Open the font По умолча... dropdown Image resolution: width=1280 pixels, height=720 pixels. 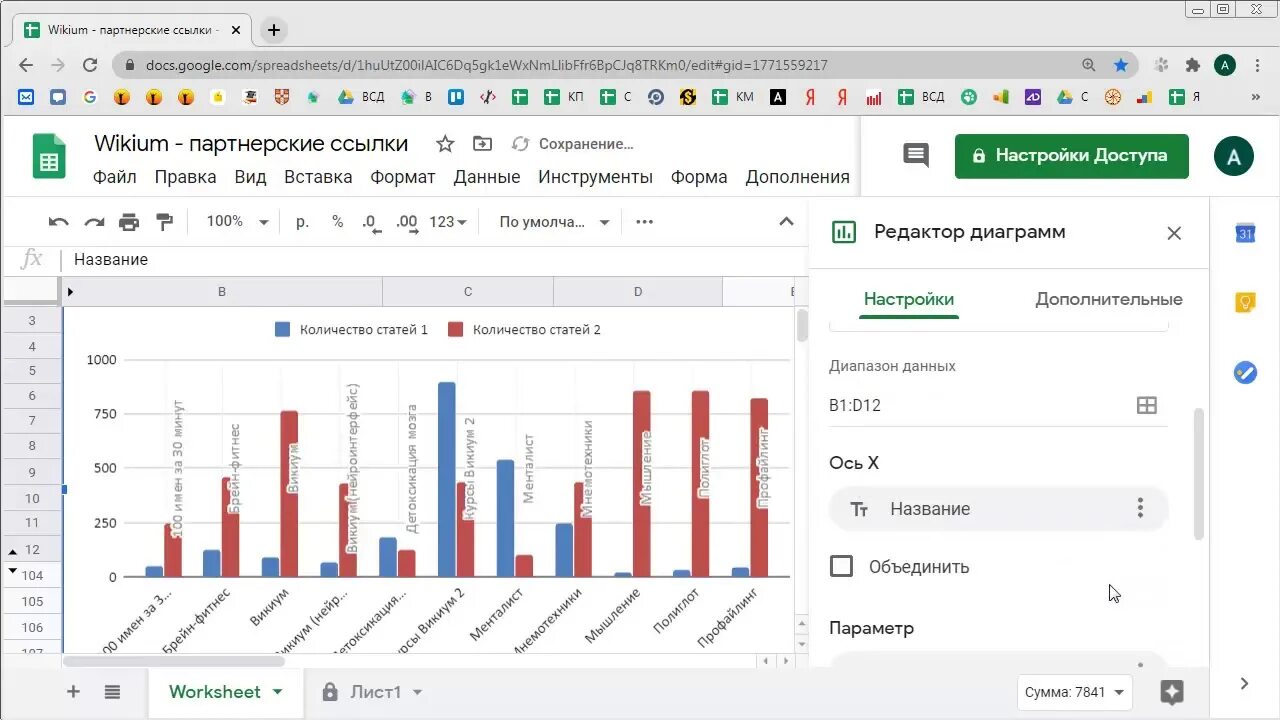[554, 222]
